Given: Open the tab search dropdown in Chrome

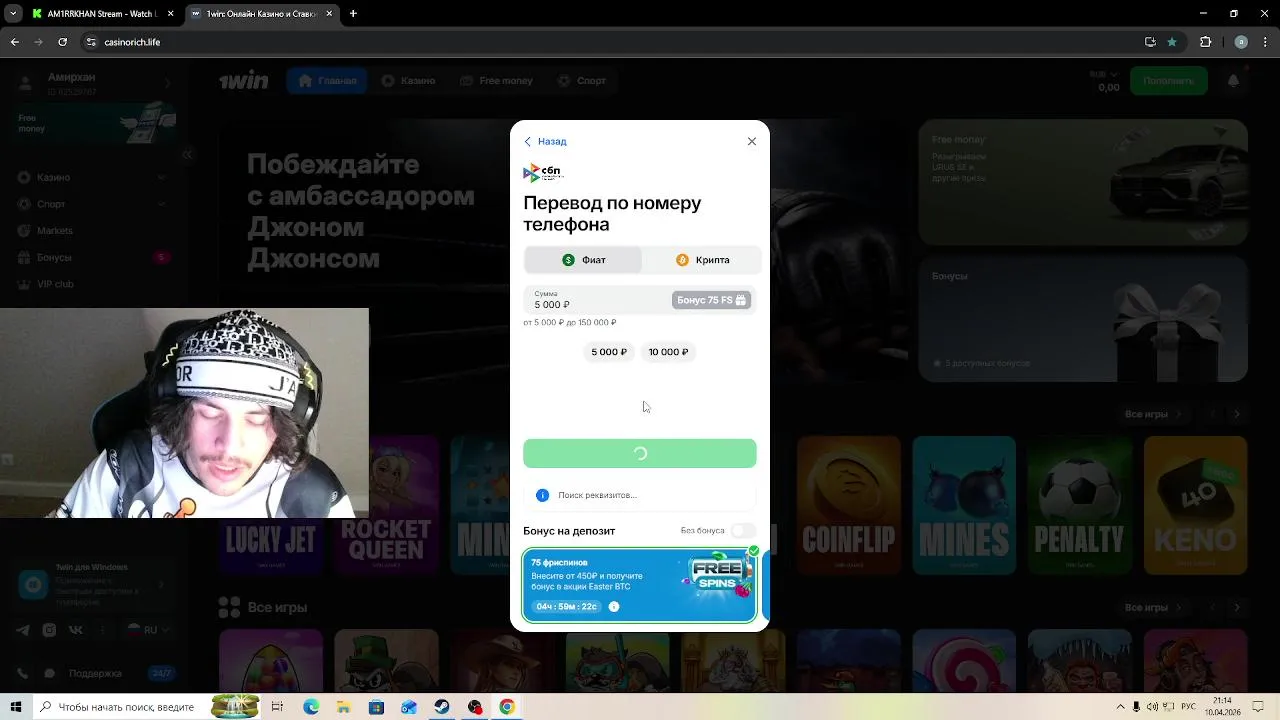Looking at the screenshot, I should 14,14.
